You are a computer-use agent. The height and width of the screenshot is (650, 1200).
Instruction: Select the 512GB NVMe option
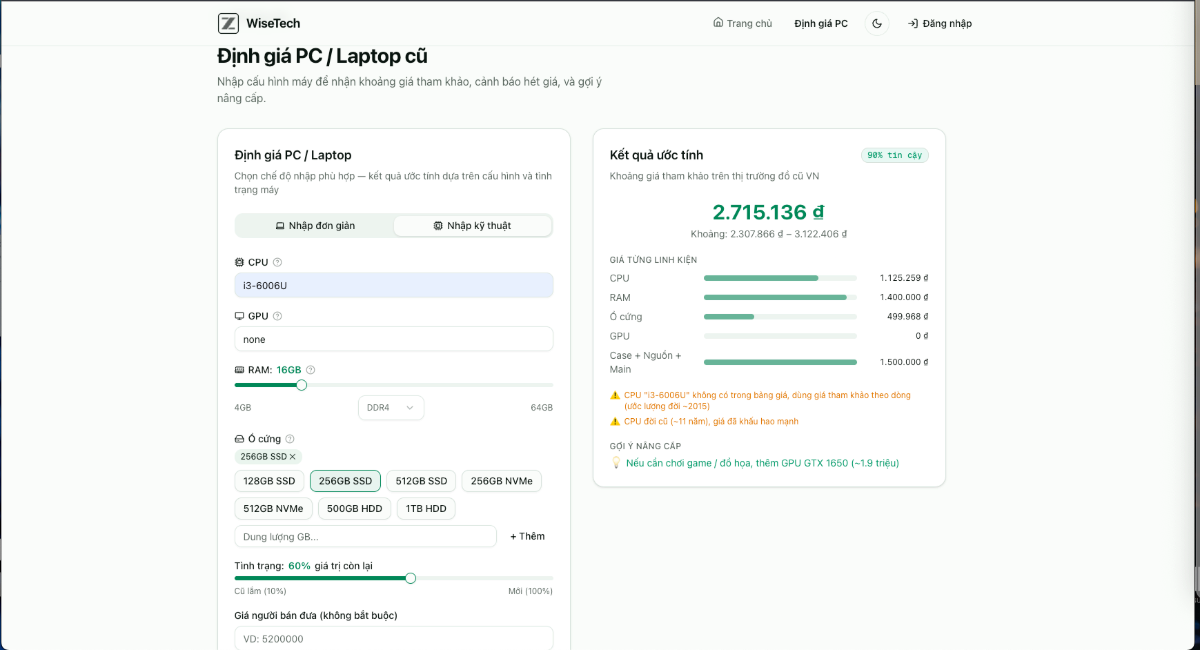273,508
